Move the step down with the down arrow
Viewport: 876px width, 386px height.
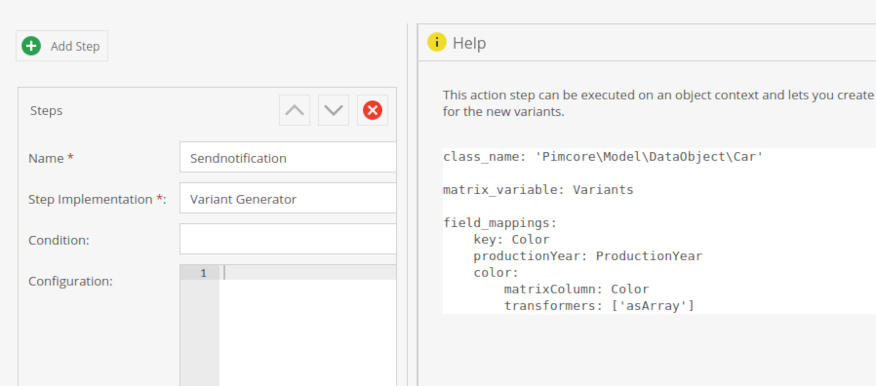(x=334, y=110)
